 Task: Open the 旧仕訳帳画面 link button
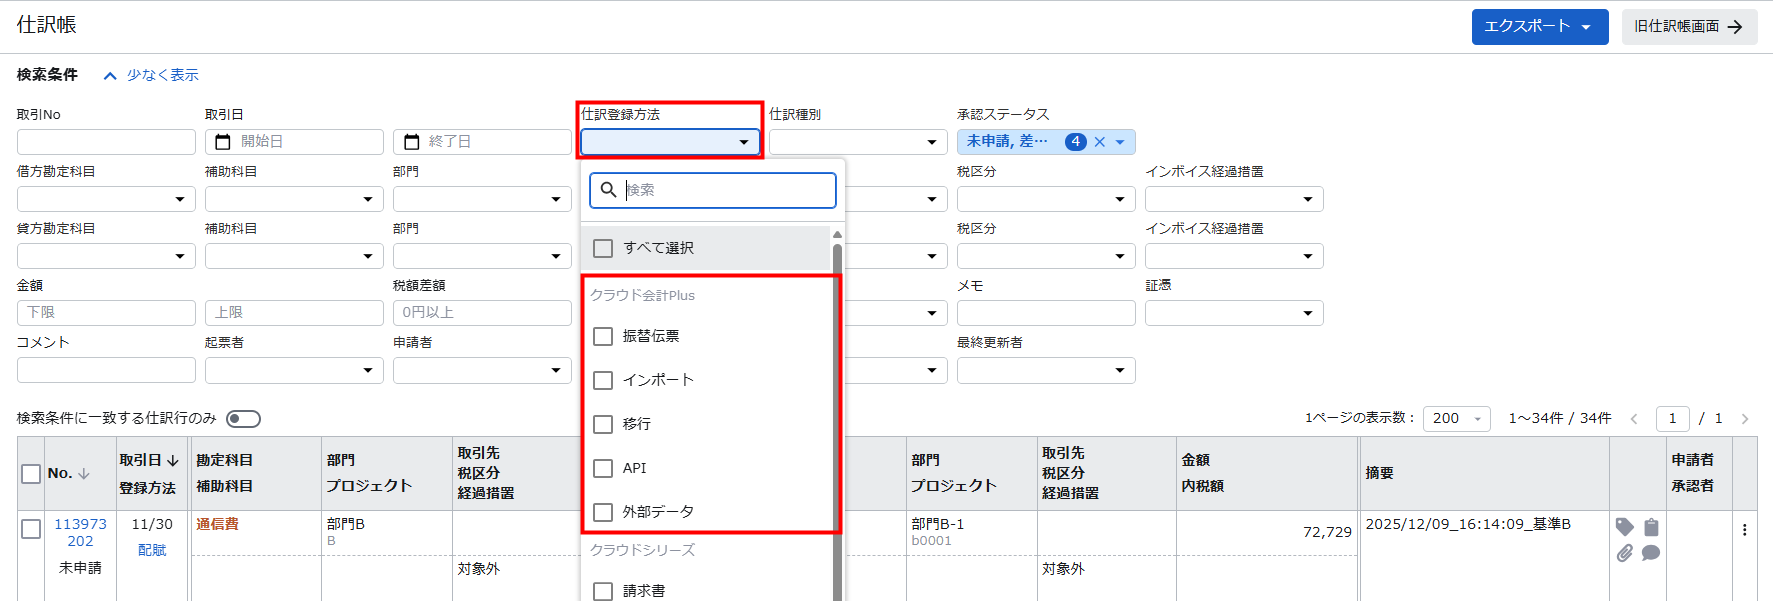click(x=1688, y=27)
